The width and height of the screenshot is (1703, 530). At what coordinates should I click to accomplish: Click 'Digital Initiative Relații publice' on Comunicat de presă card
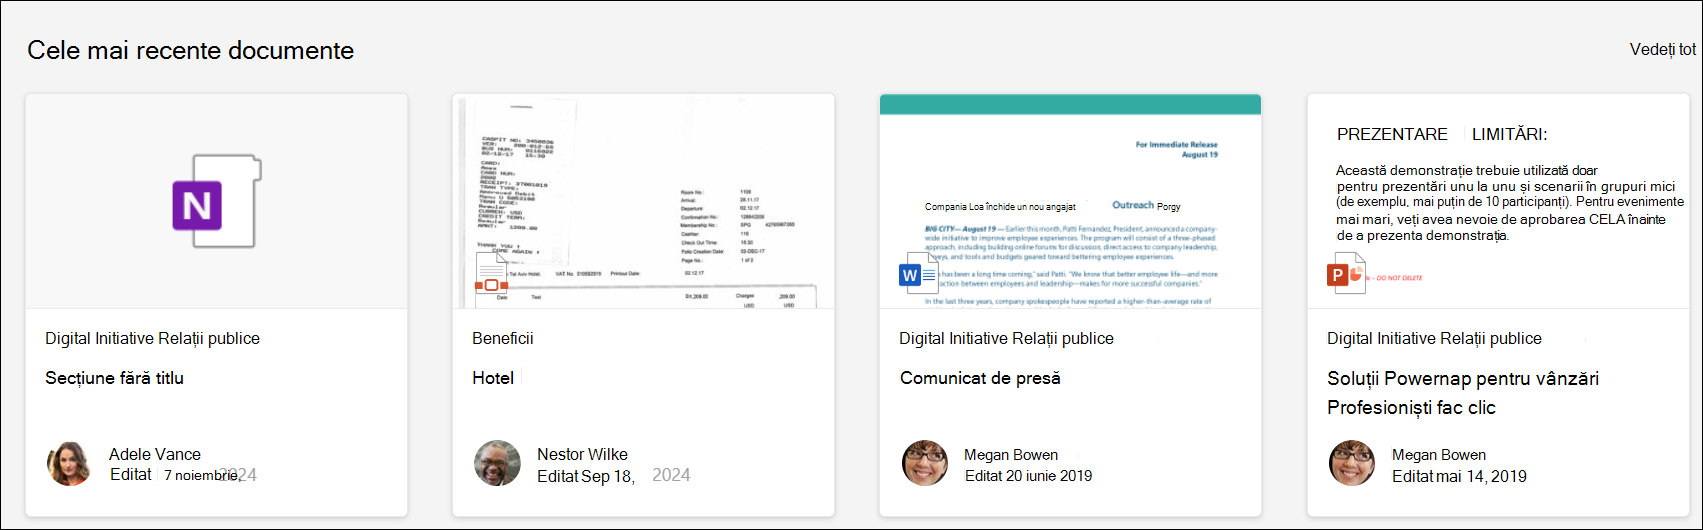point(1006,338)
